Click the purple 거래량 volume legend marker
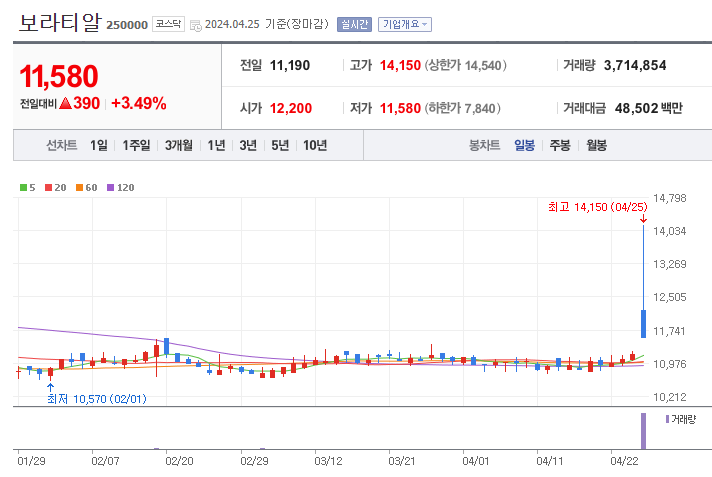 [x=668, y=419]
